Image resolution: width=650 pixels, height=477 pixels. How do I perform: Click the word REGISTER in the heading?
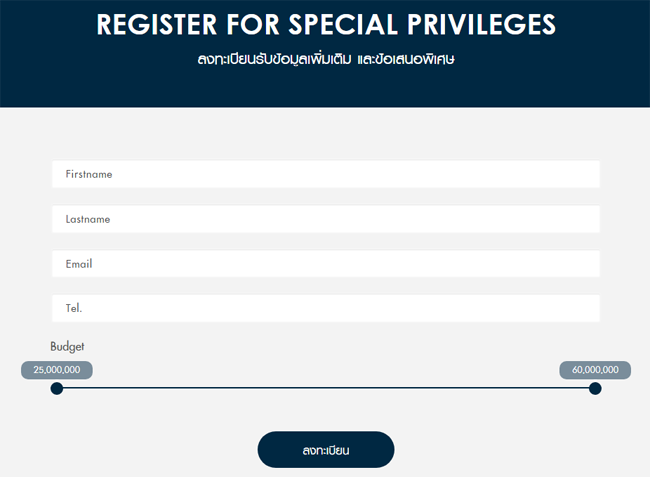point(158,24)
